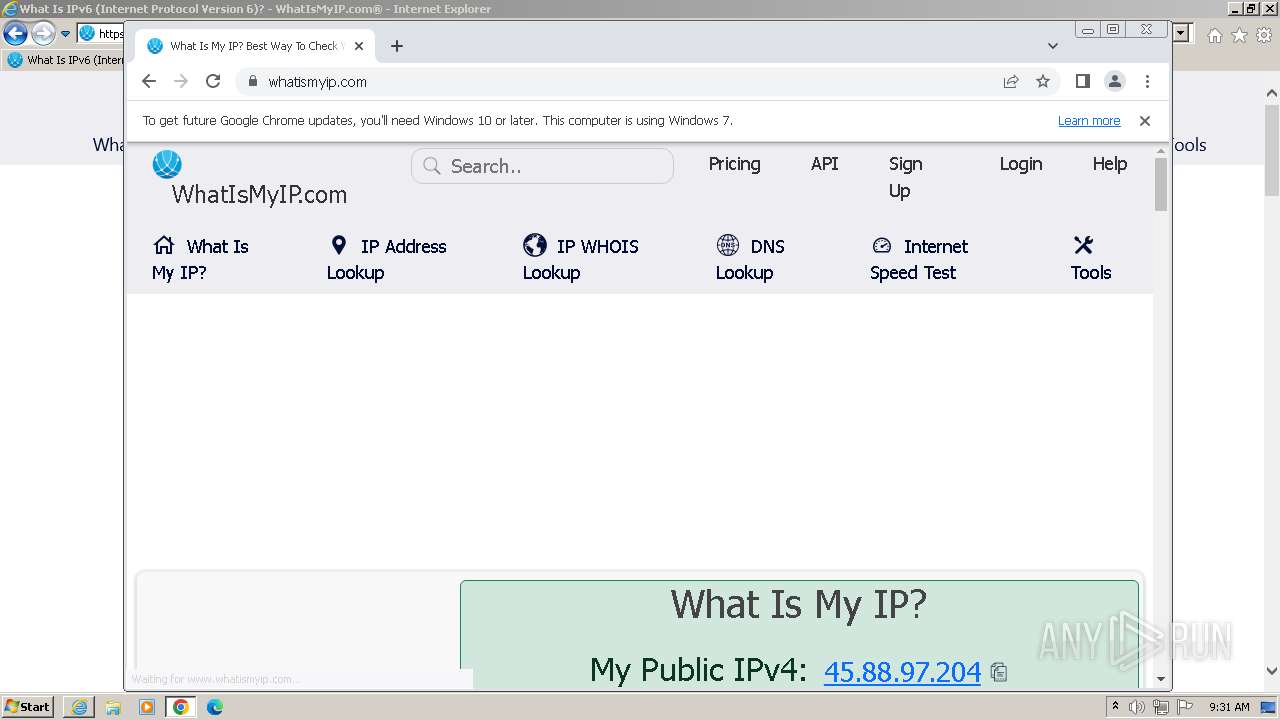Click Chrome's forward arrow button
The image size is (1280, 720).
point(181,82)
